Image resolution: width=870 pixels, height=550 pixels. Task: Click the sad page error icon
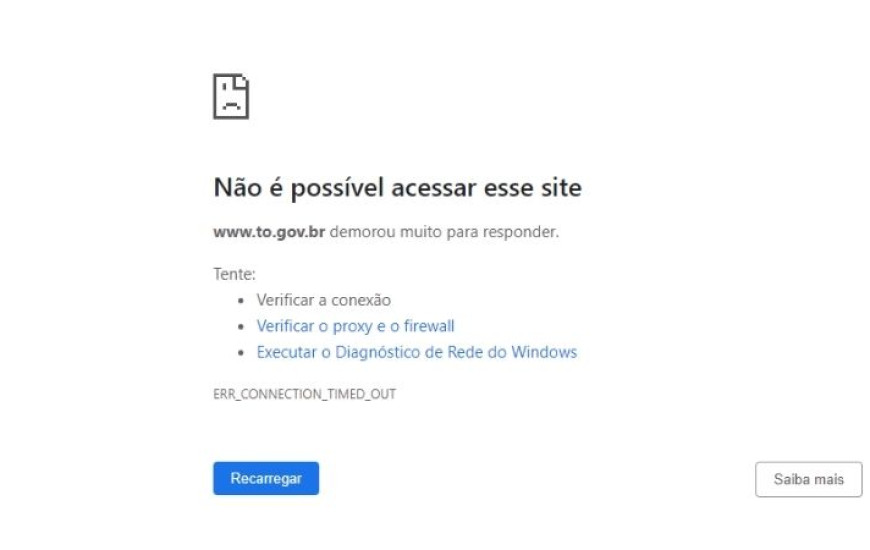[x=231, y=97]
